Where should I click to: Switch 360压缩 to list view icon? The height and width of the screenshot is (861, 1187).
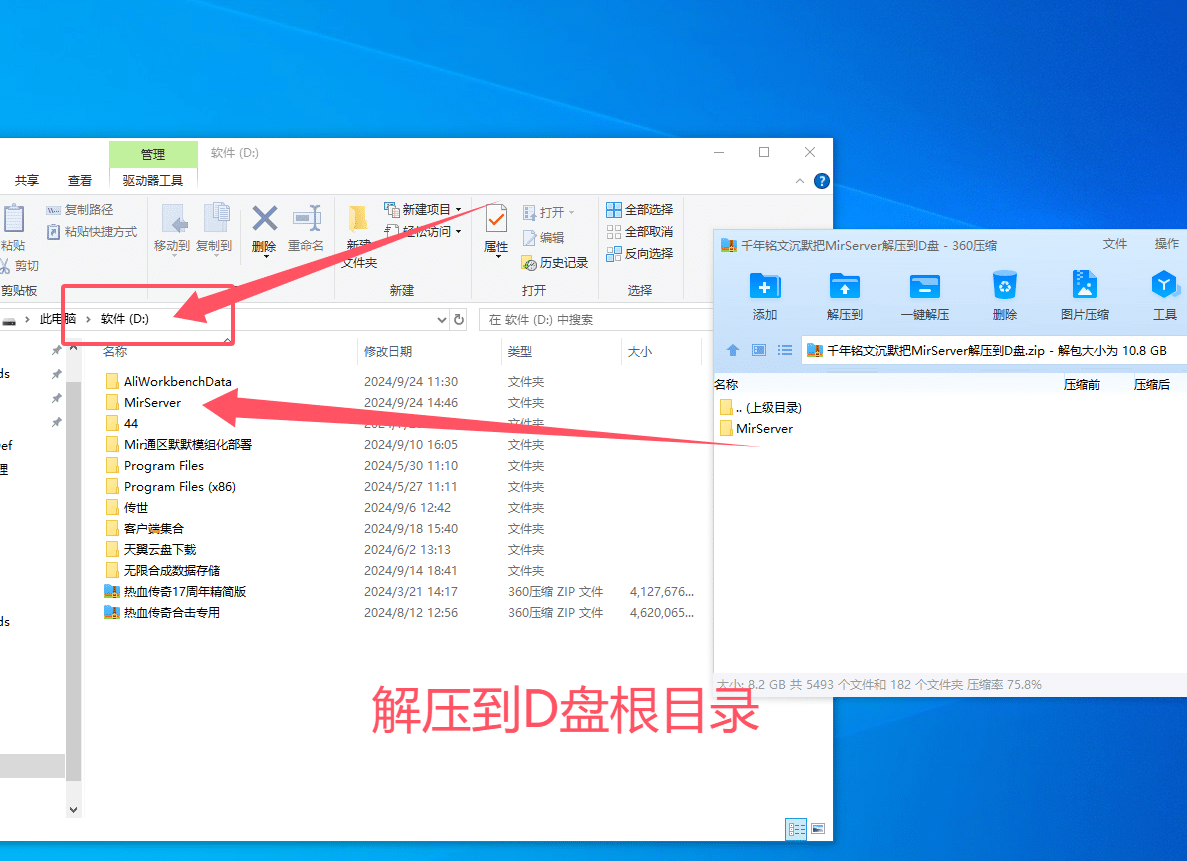coord(785,350)
